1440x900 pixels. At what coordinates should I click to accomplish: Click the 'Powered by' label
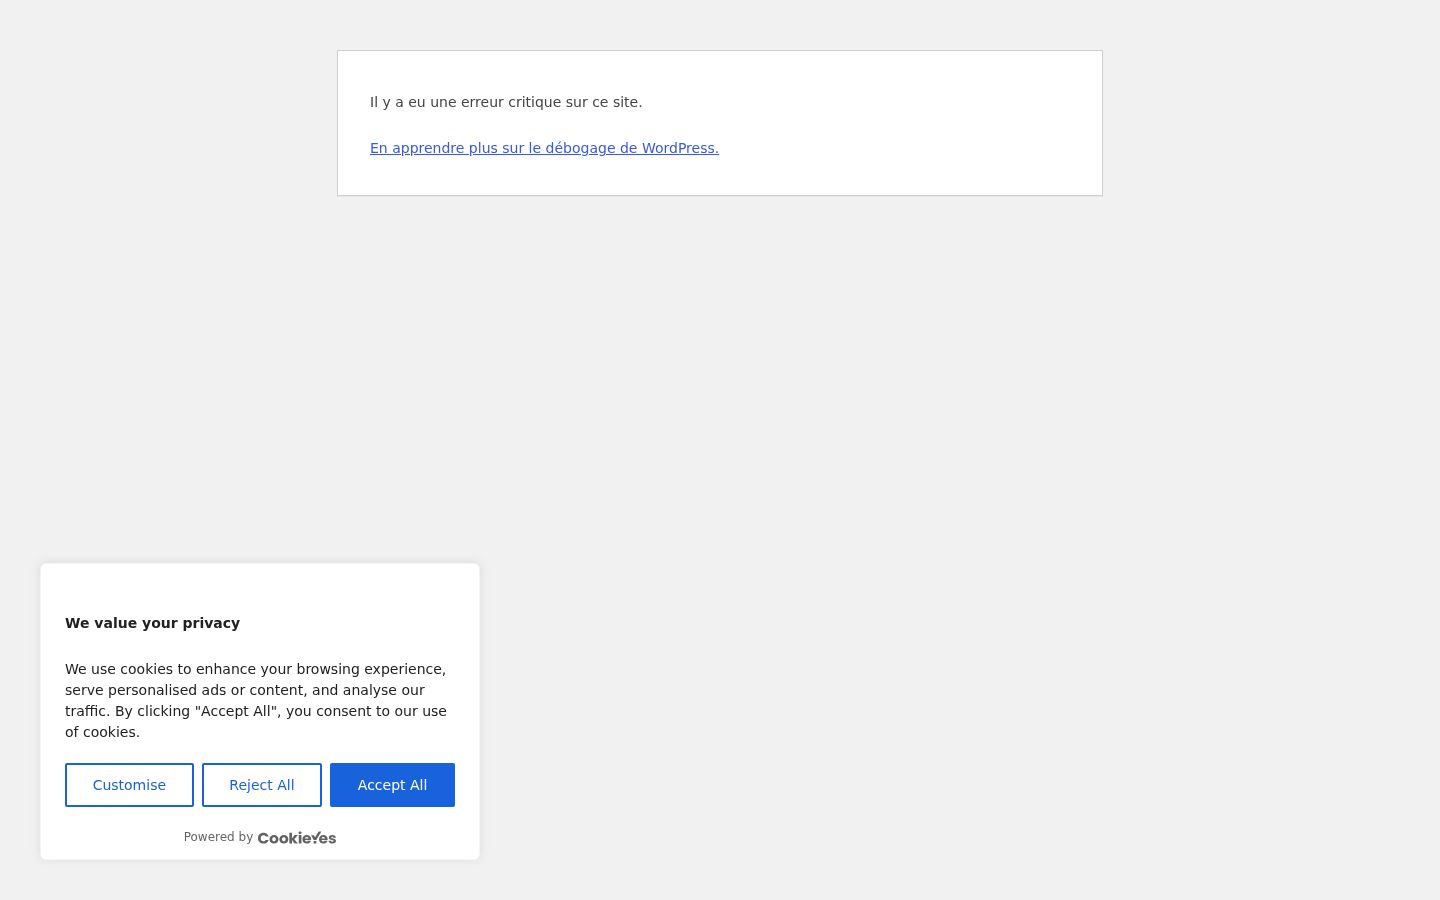[x=218, y=837]
